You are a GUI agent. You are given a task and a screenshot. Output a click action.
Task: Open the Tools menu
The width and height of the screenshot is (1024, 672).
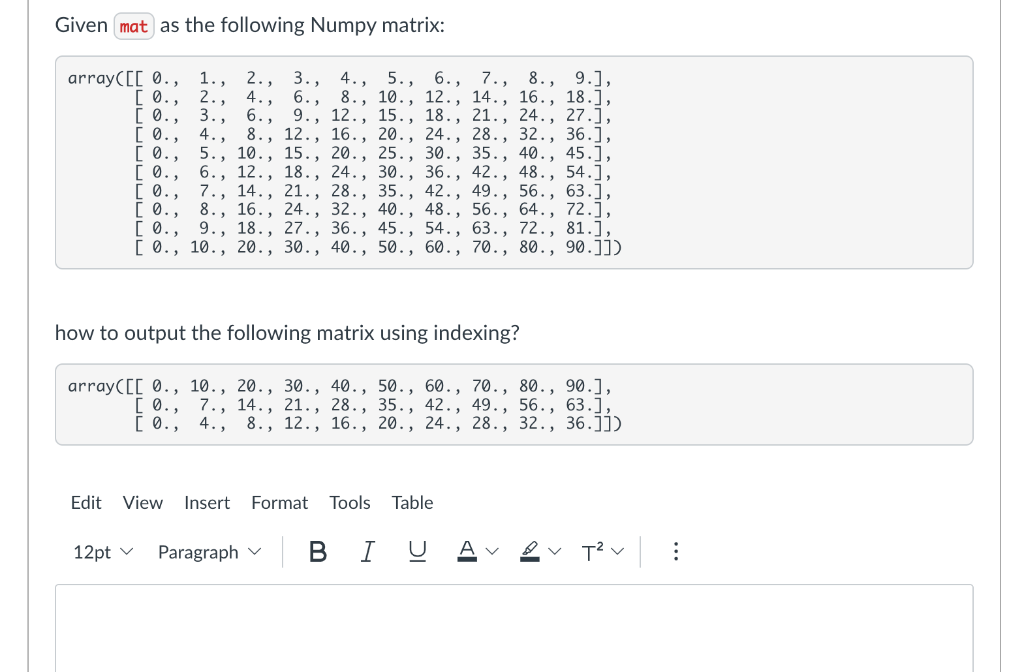click(x=349, y=503)
